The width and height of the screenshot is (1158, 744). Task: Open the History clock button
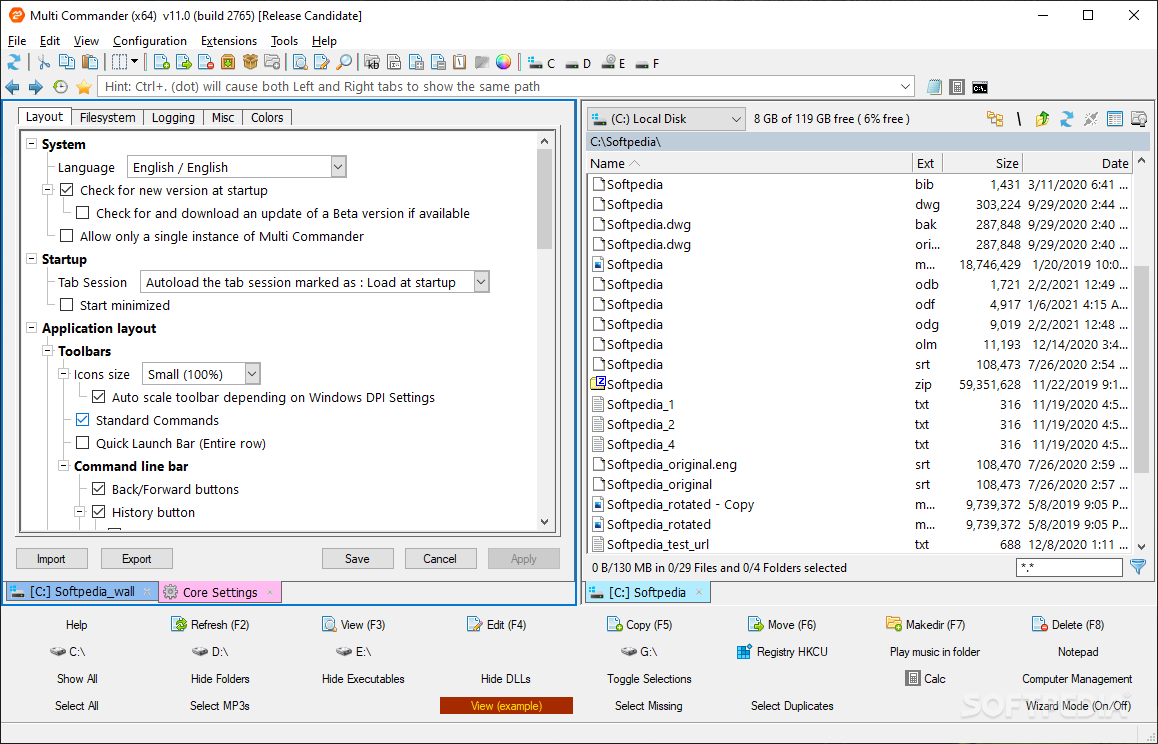click(x=61, y=87)
